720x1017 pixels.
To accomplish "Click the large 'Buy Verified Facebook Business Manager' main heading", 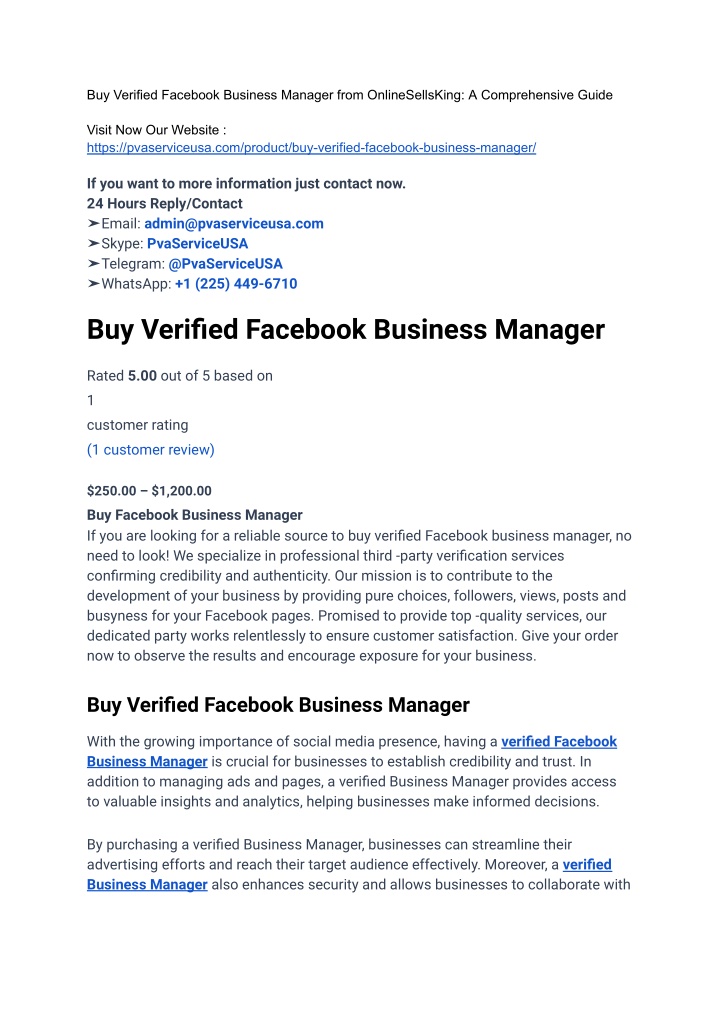I will pos(346,329).
